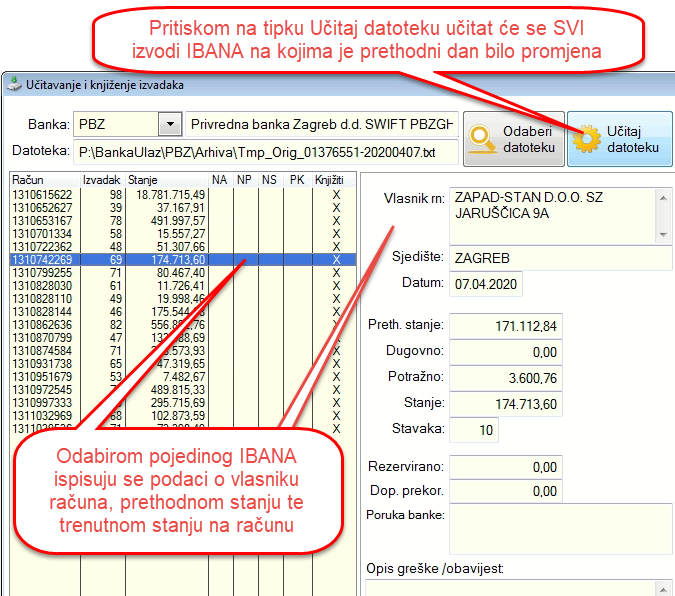675x596 pixels.
Task: Click the Izvadak column header
Action: (x=102, y=180)
